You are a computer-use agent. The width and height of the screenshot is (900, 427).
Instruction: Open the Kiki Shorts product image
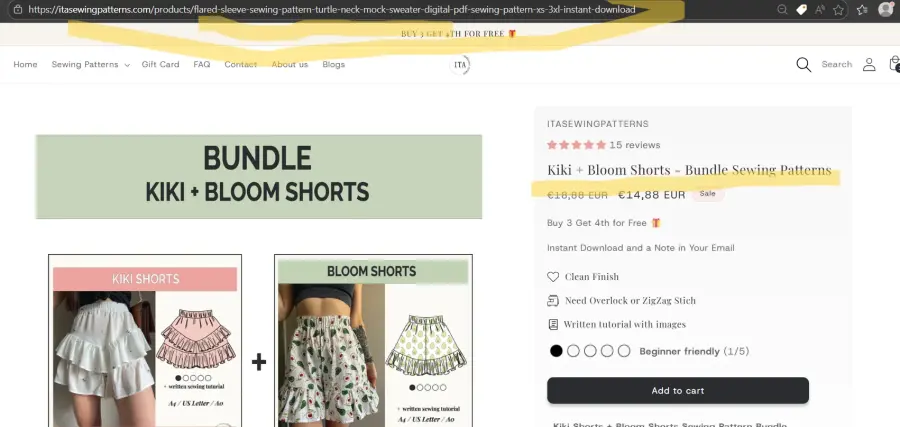coord(145,340)
